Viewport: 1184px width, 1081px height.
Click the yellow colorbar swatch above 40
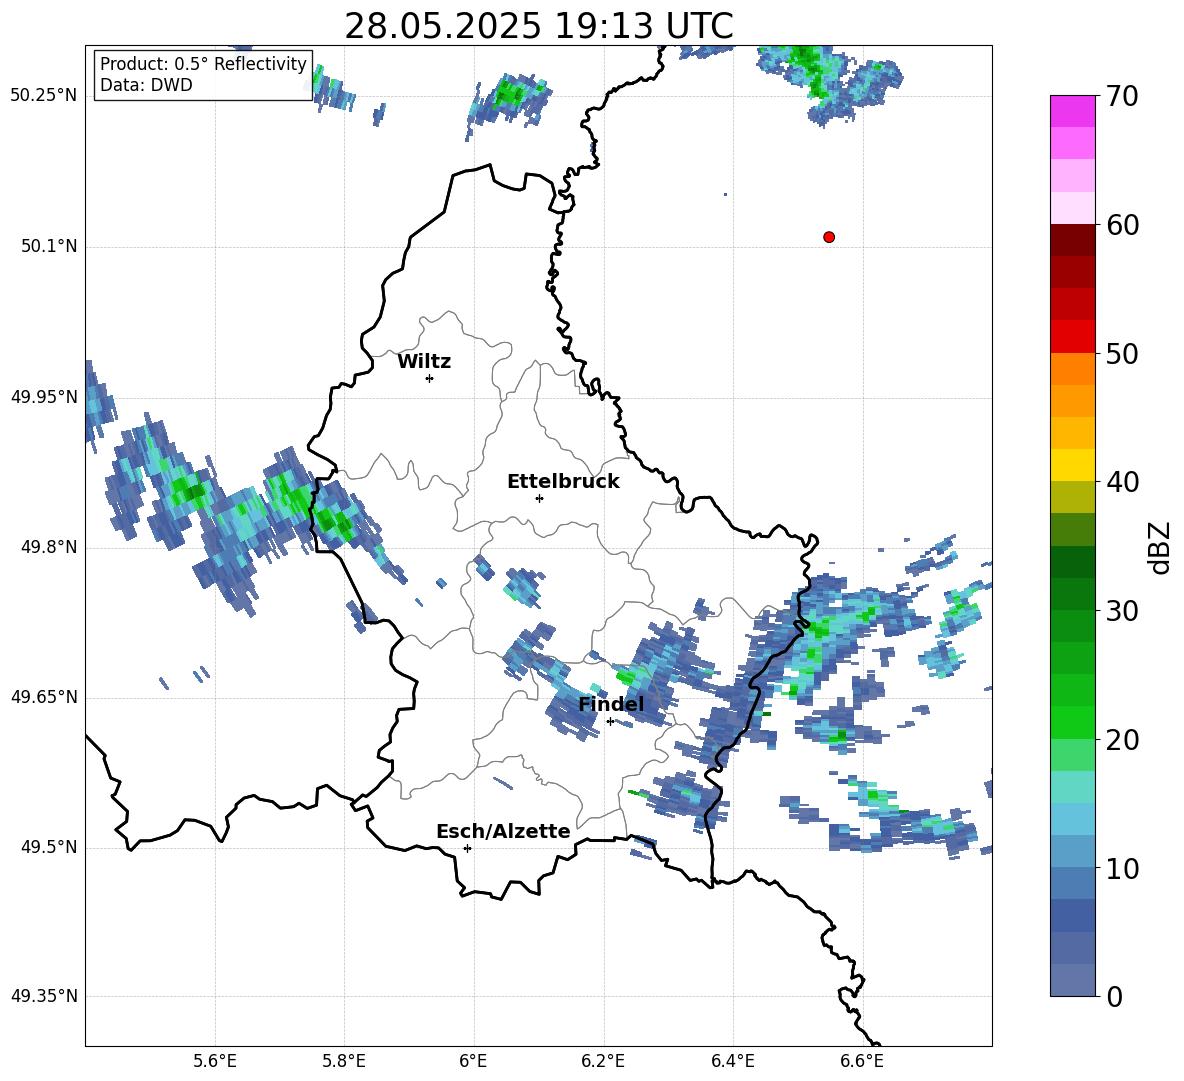coord(1072,465)
